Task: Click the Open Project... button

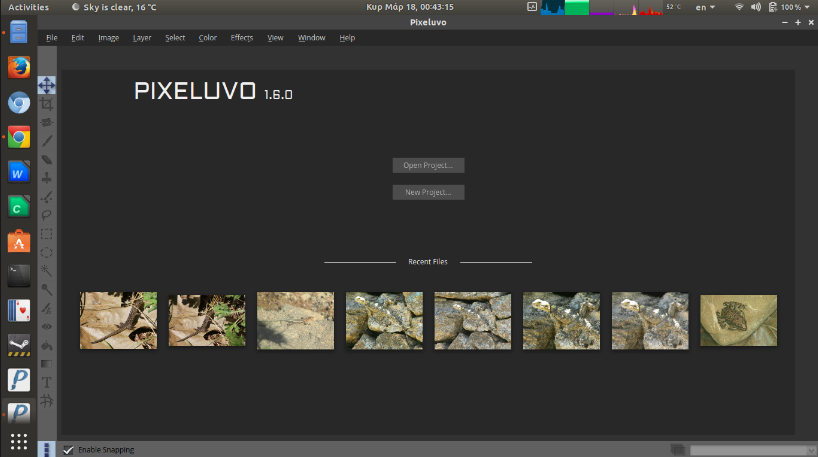Action: (428, 165)
